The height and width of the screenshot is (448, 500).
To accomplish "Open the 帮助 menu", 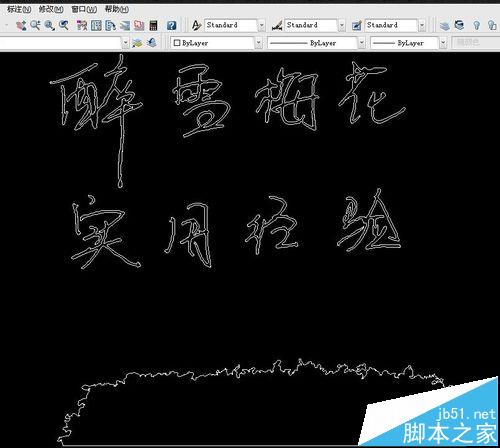I will click(117, 9).
